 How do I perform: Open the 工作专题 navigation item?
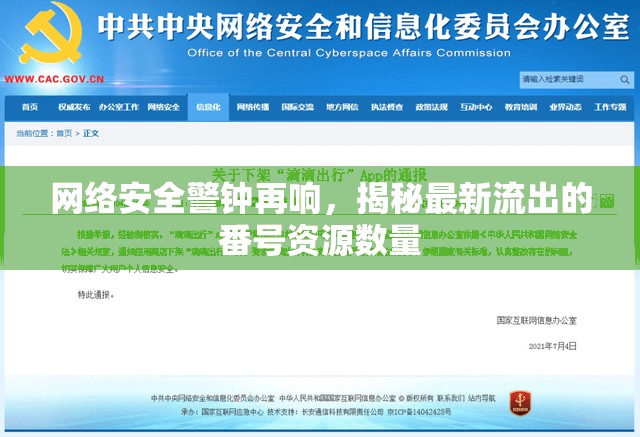(610, 107)
